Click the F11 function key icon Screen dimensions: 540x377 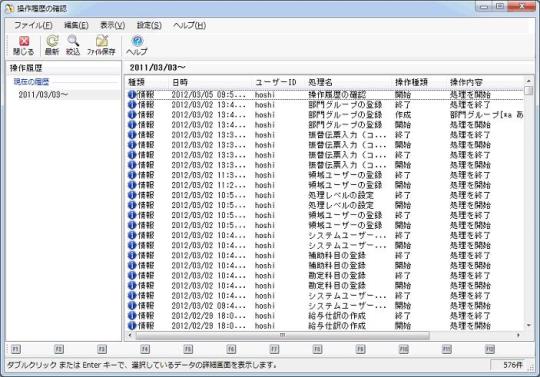click(447, 349)
